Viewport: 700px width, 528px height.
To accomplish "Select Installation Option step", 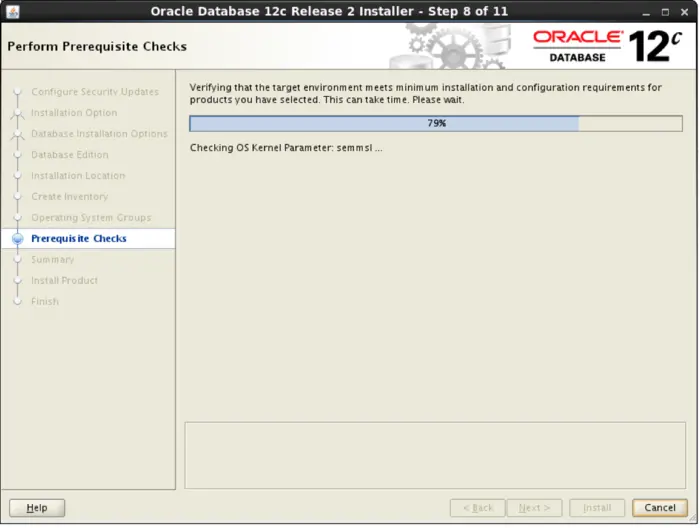I will point(74,112).
